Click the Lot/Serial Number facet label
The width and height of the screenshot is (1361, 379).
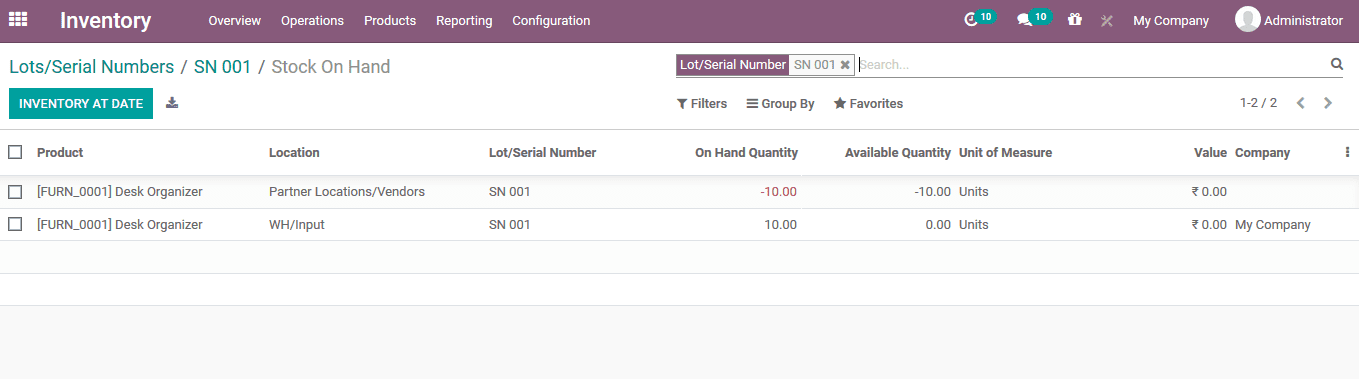click(733, 65)
